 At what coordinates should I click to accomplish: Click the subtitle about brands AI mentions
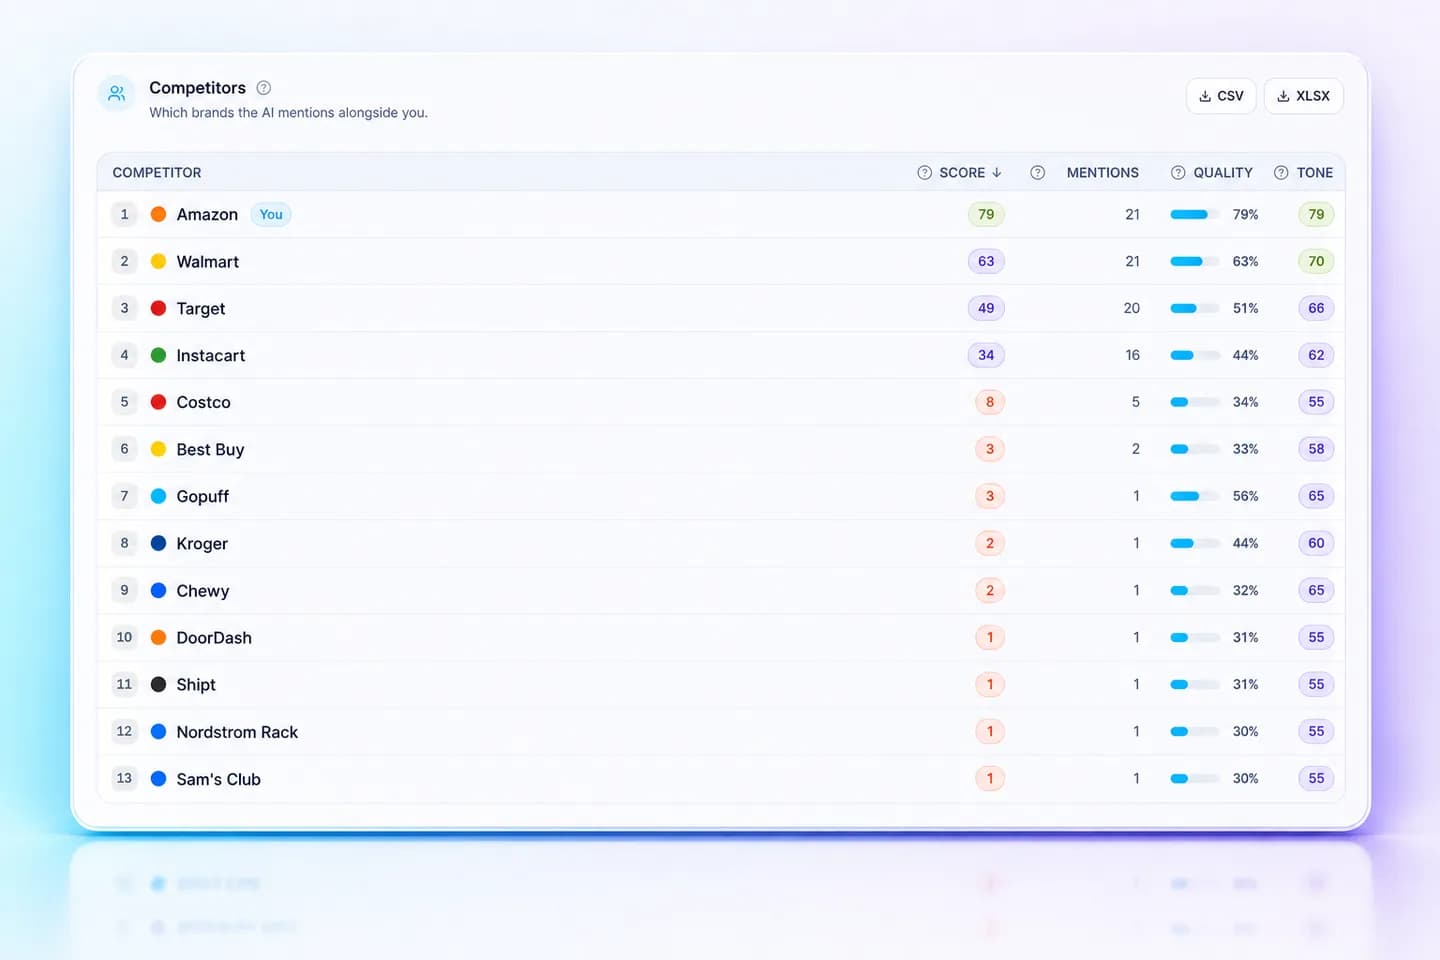click(289, 113)
